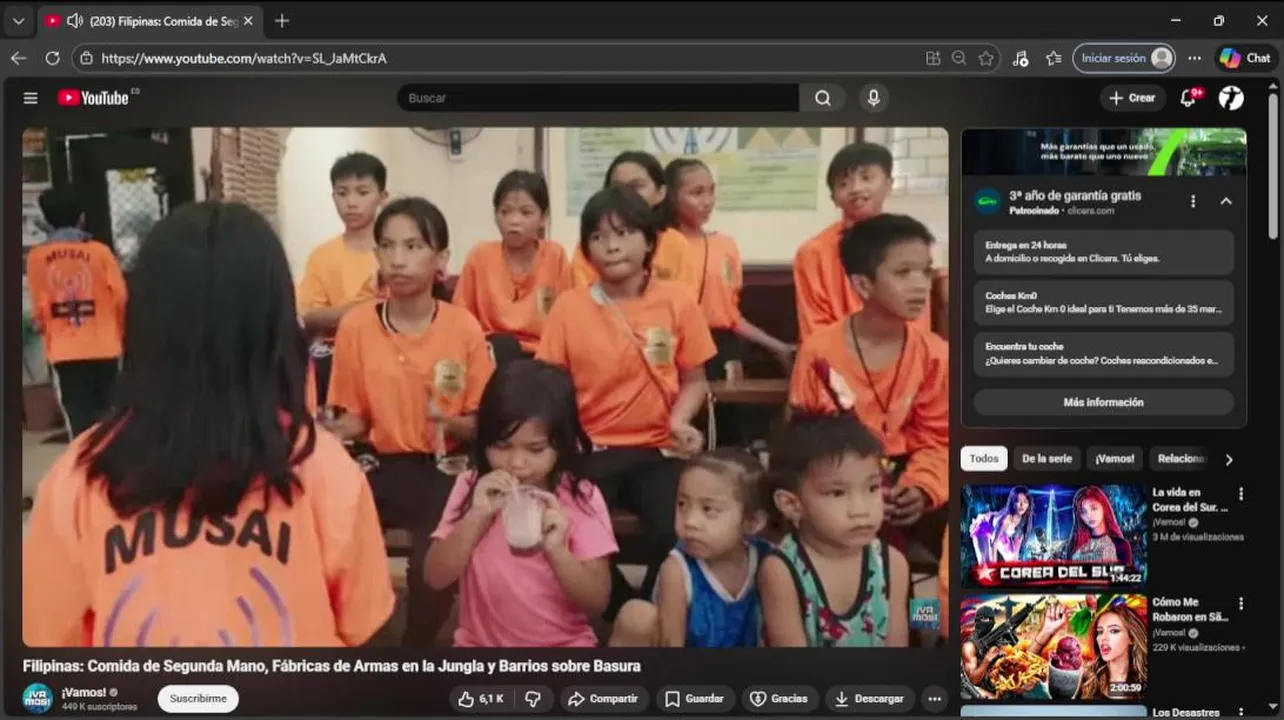Screen dimensions: 1284x720
Task: Click the Crear button
Action: 1132,98
